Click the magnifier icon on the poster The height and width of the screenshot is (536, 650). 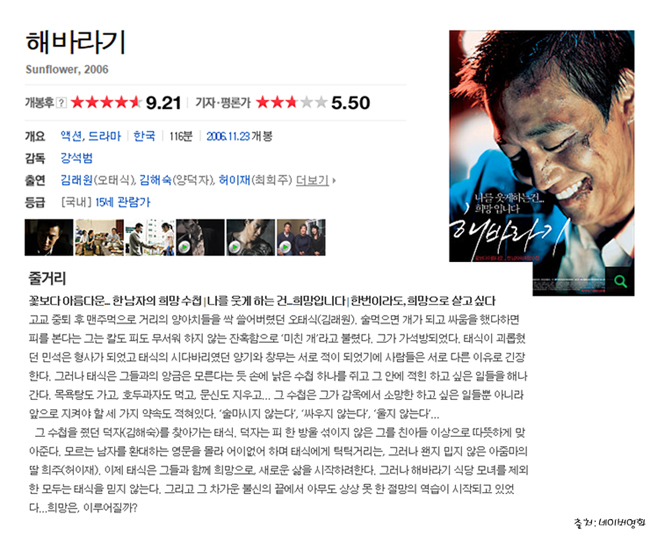(x=620, y=281)
